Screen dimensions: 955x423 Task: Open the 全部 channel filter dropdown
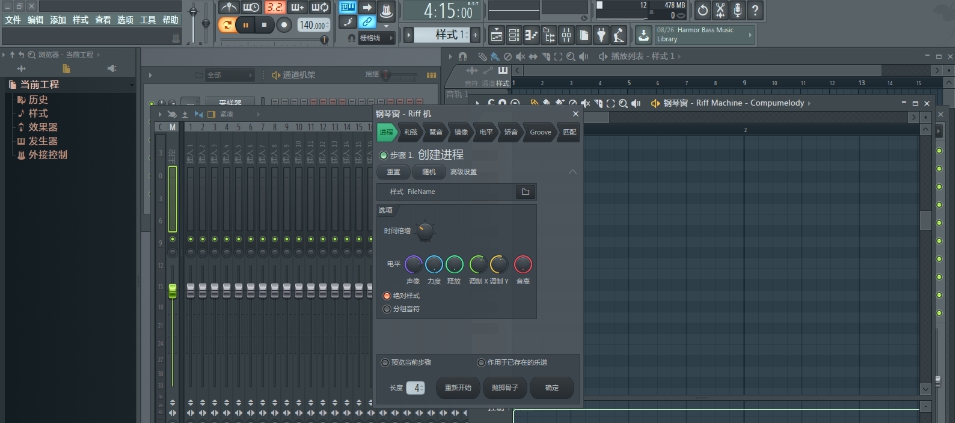click(230, 75)
